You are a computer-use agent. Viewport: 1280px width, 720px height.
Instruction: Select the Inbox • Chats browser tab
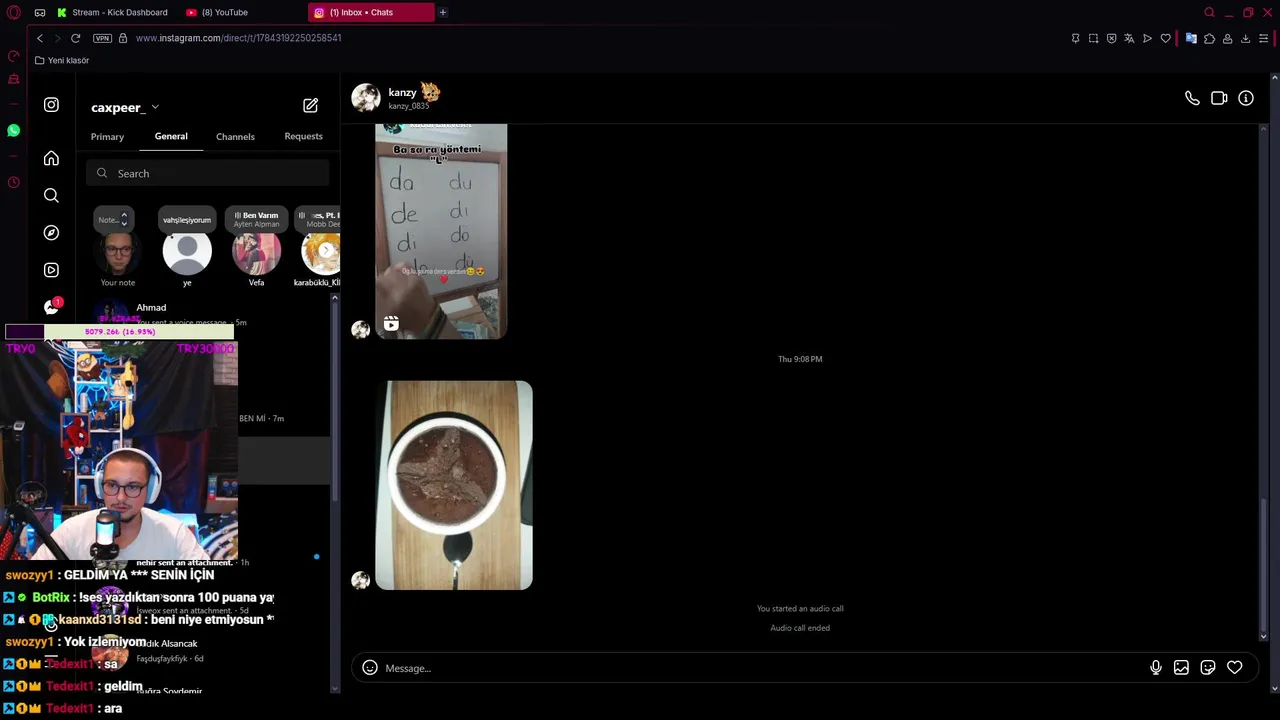pyautogui.click(x=371, y=12)
